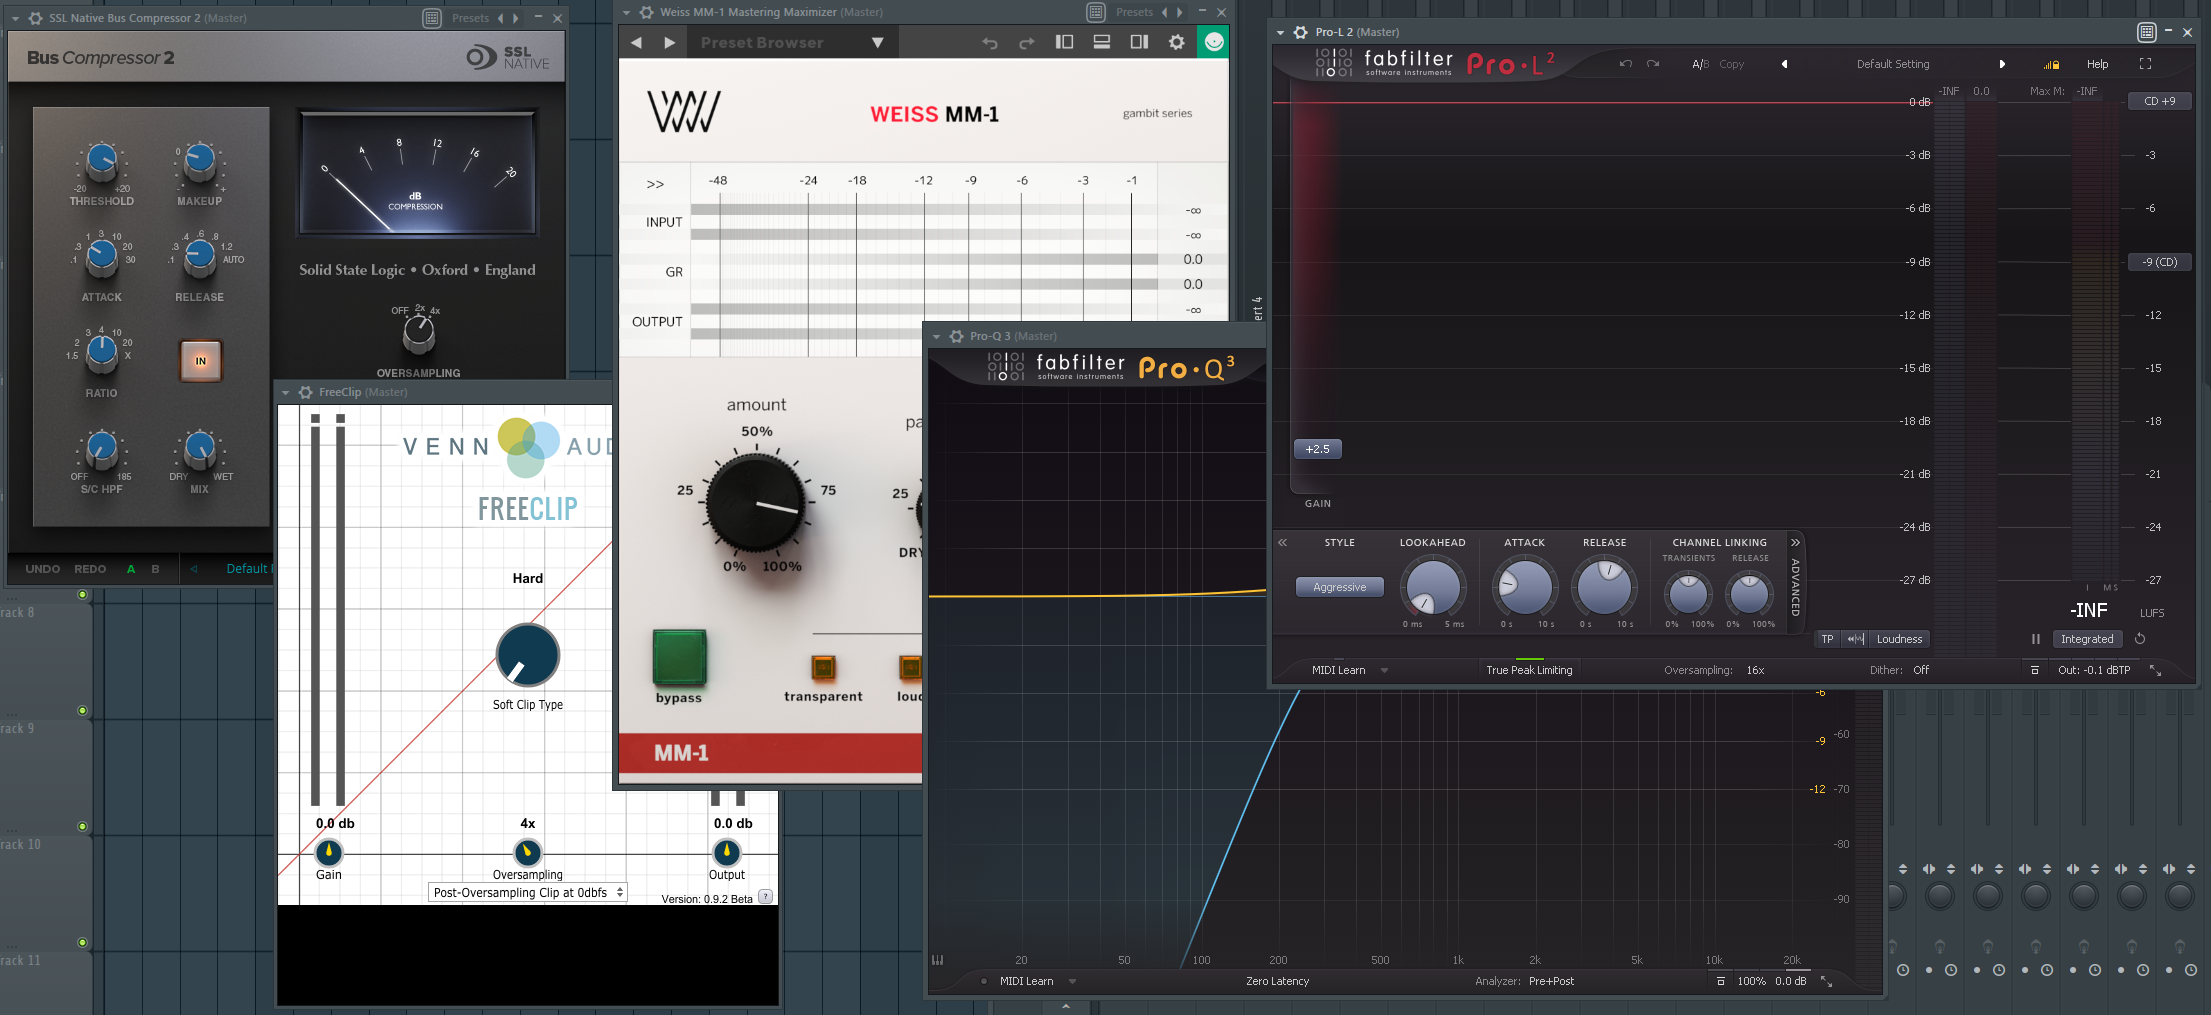
Task: Open SSL Bus Compressor preset list icon
Action: click(432, 18)
